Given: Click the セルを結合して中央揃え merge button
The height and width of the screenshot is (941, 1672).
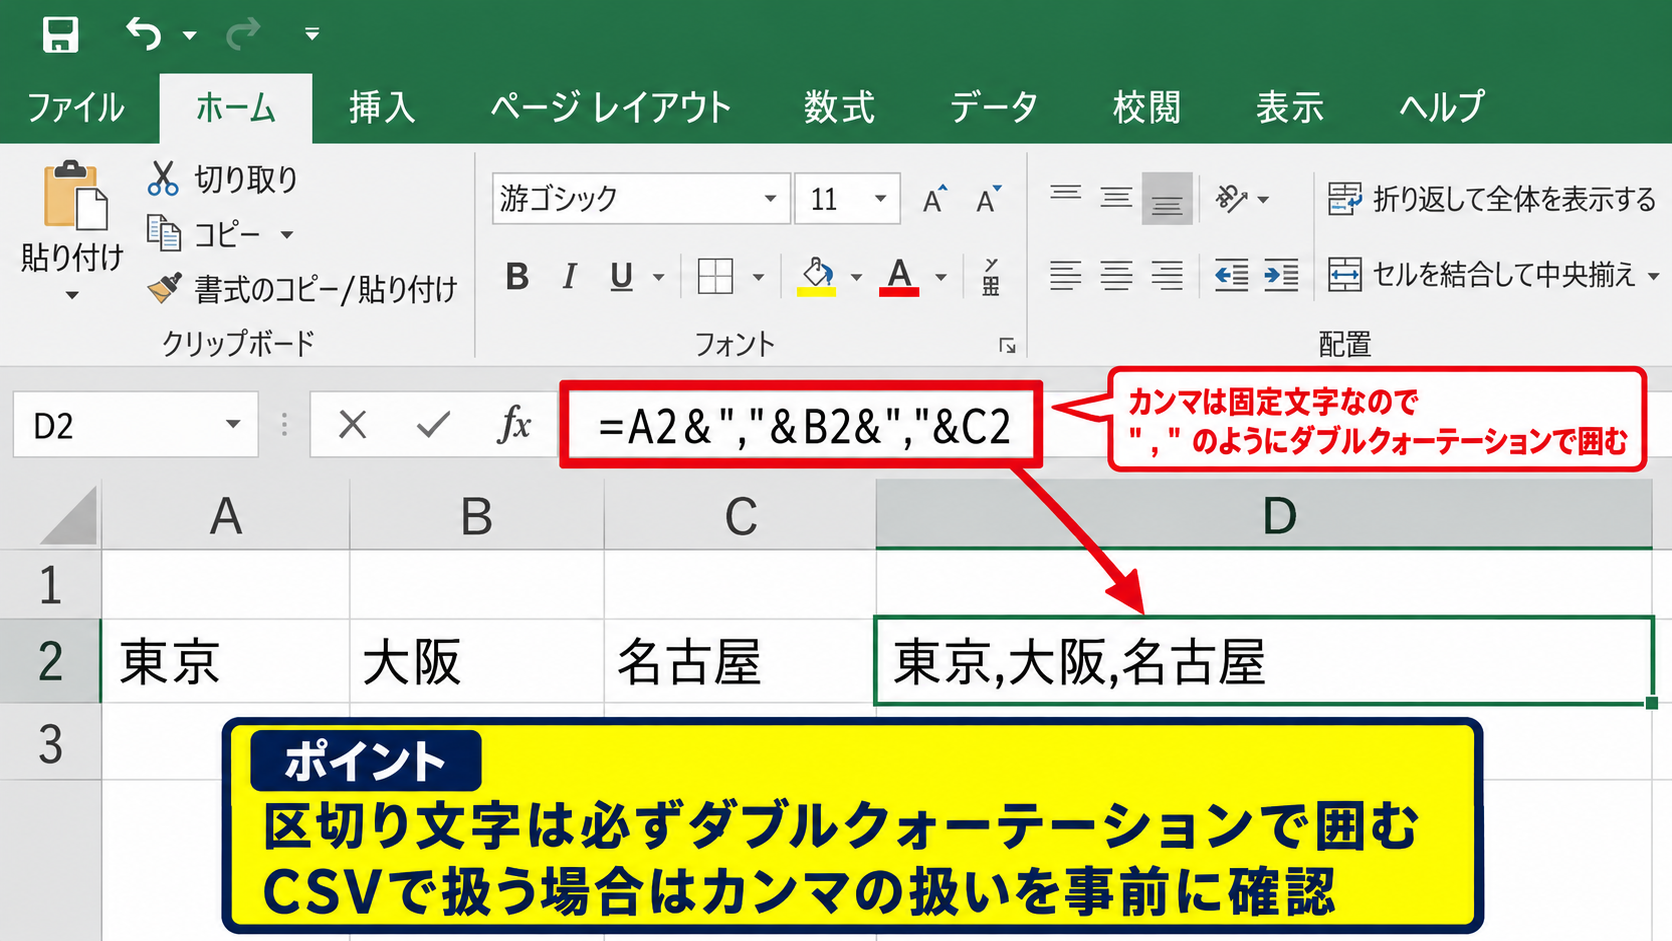Looking at the screenshot, I should point(1481,275).
